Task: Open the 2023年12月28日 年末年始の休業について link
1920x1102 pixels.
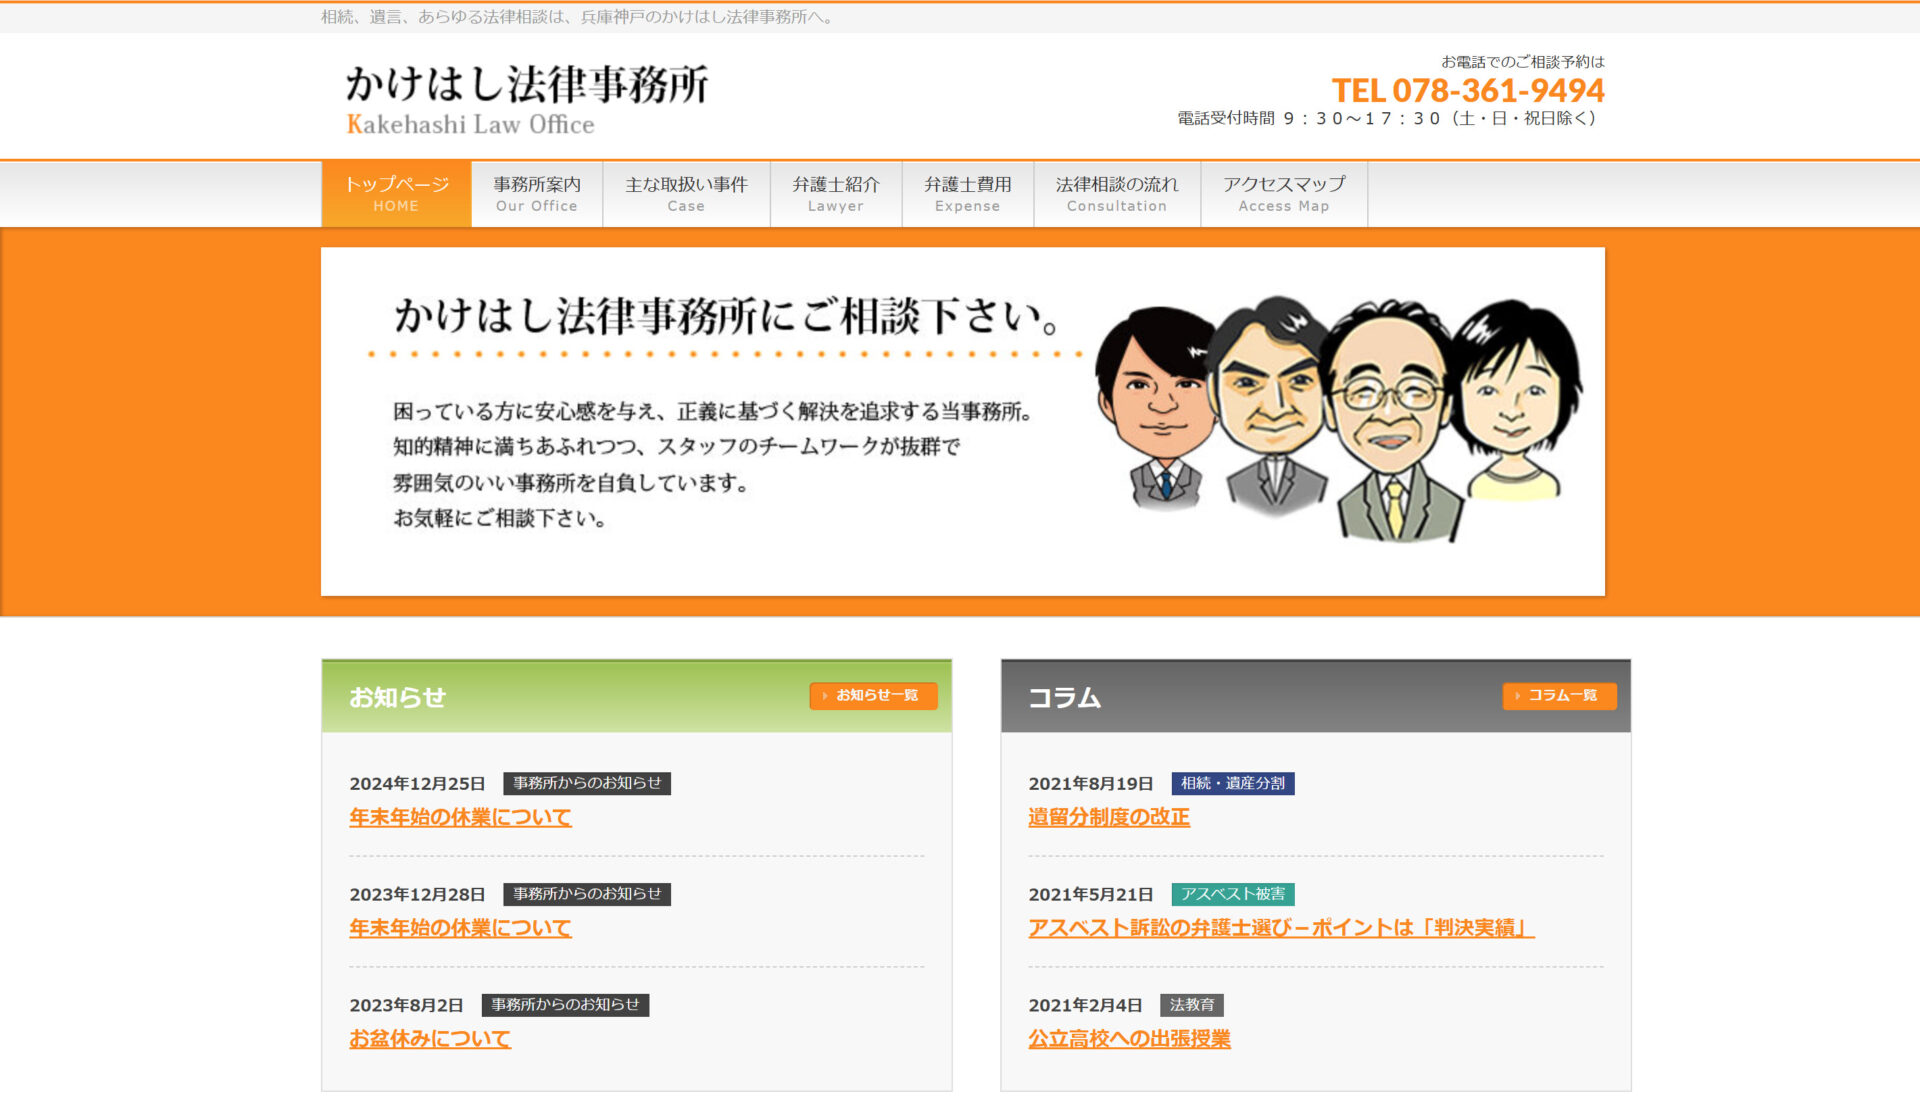Action: click(460, 928)
